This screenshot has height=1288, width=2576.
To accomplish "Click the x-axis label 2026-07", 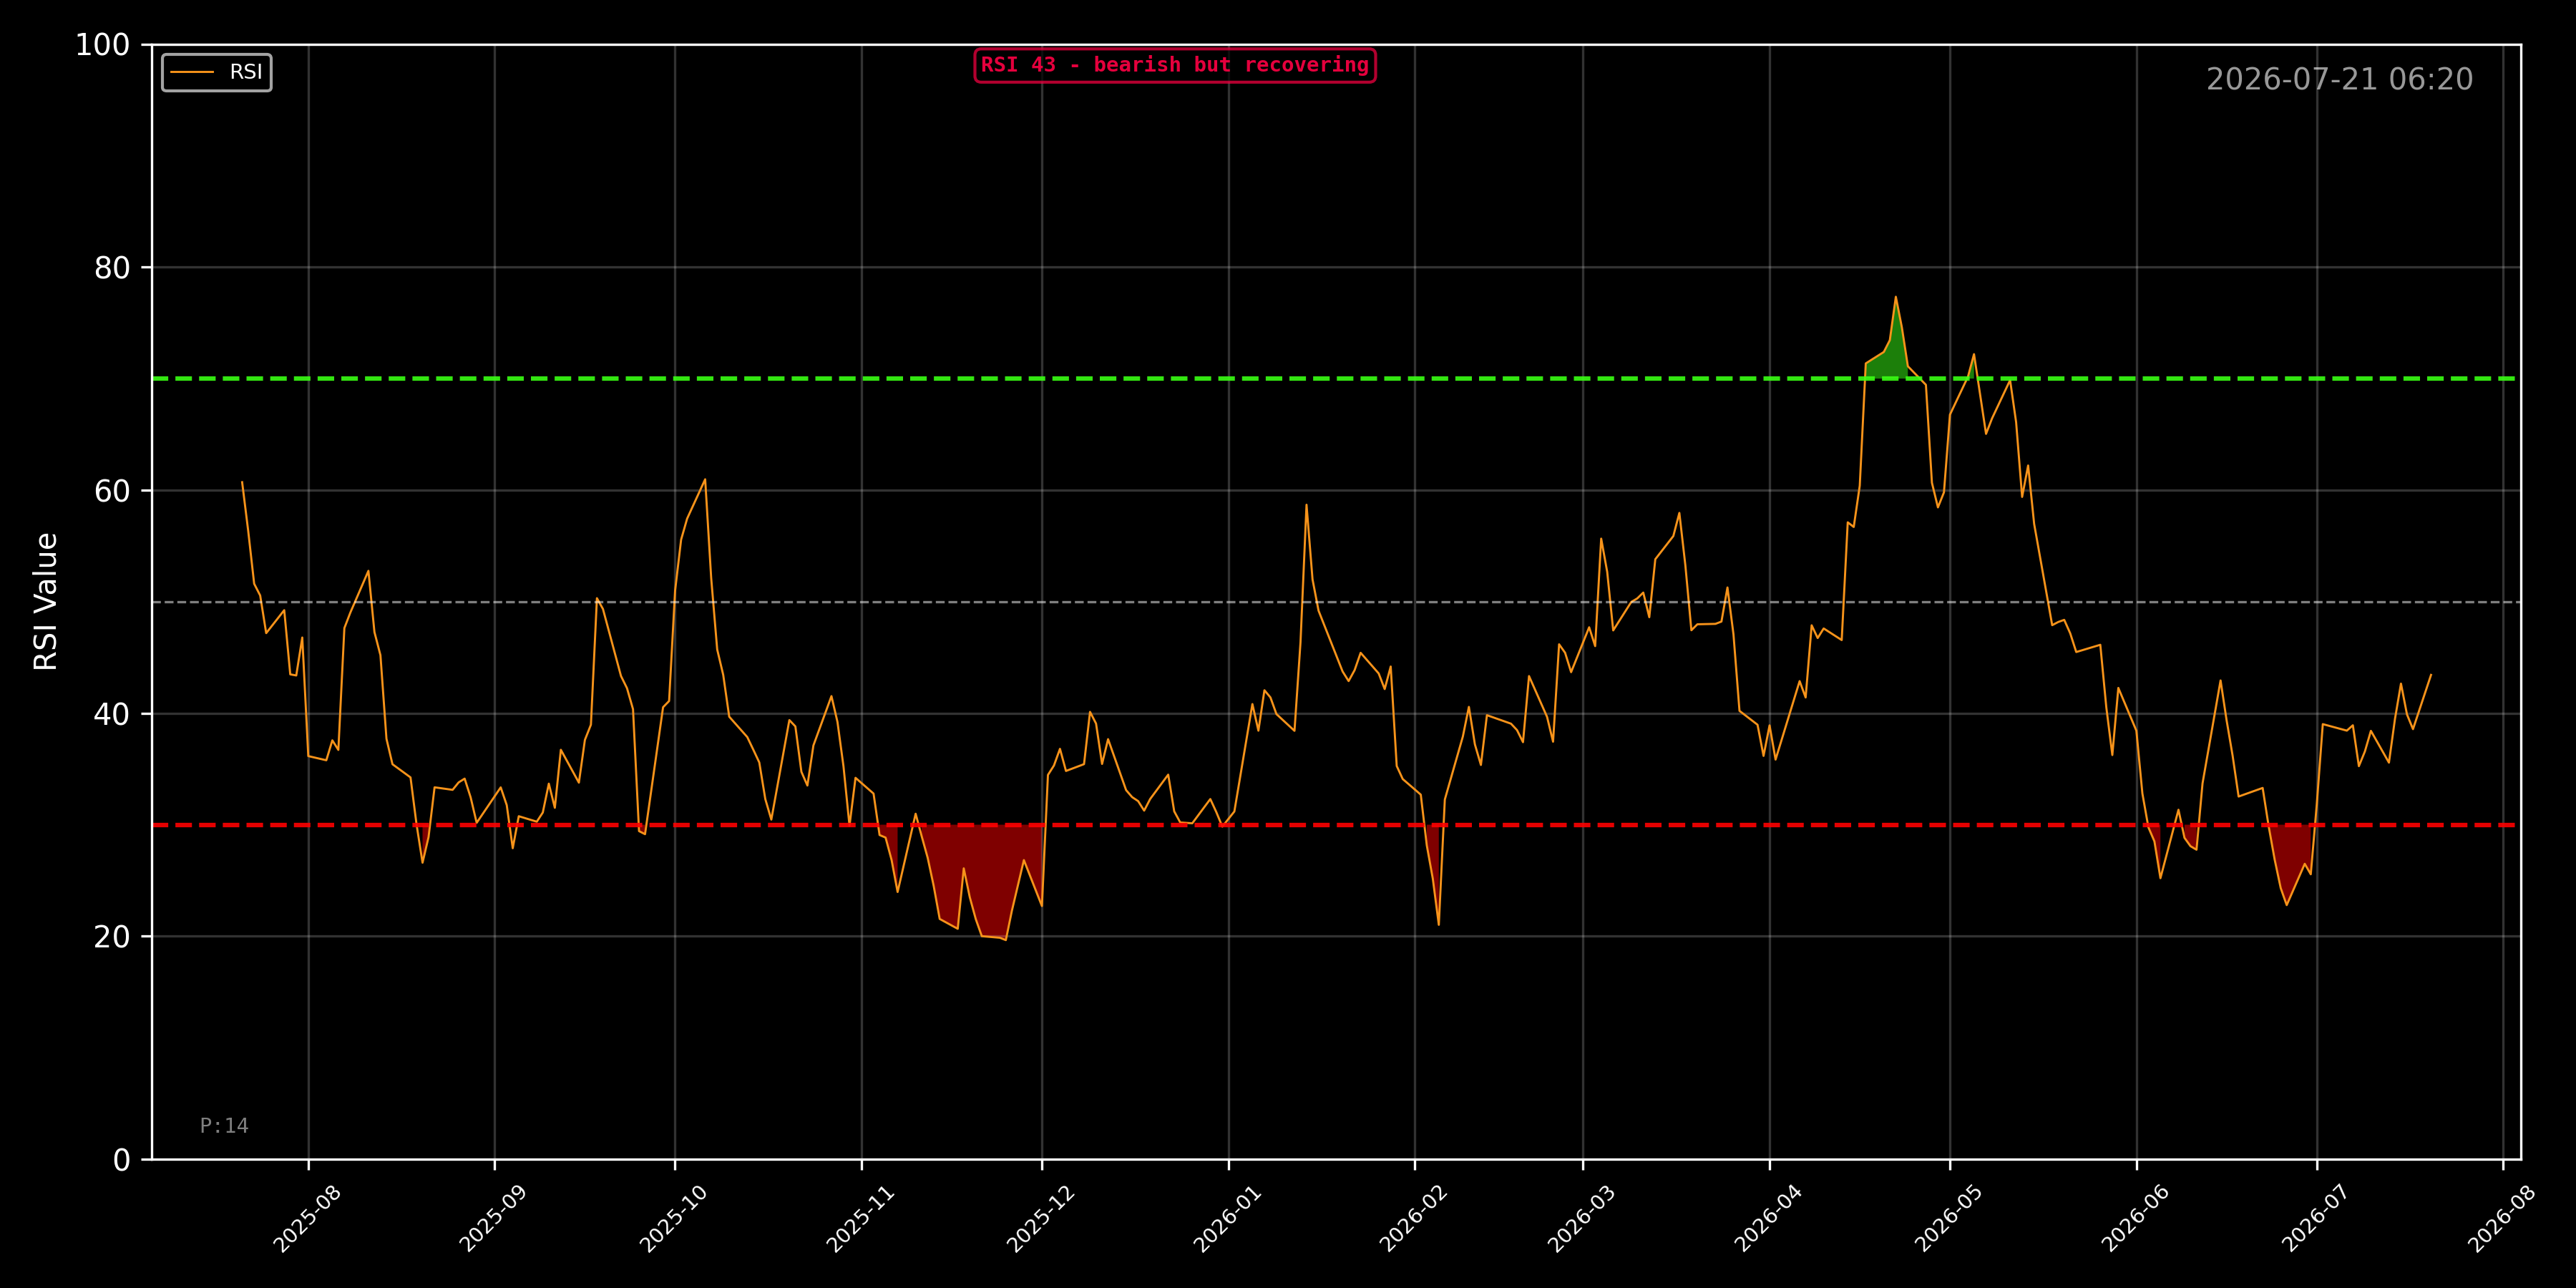I will point(2316,1218).
